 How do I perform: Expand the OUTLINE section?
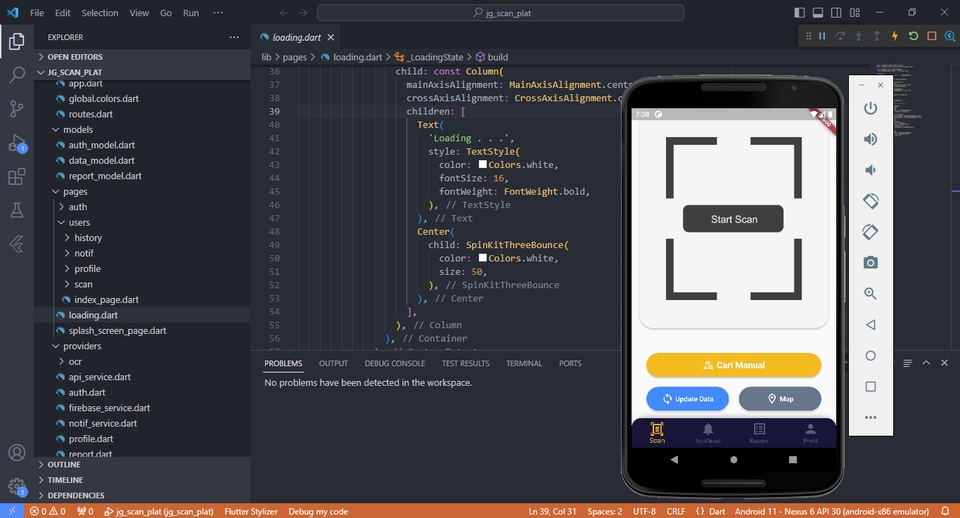point(64,465)
